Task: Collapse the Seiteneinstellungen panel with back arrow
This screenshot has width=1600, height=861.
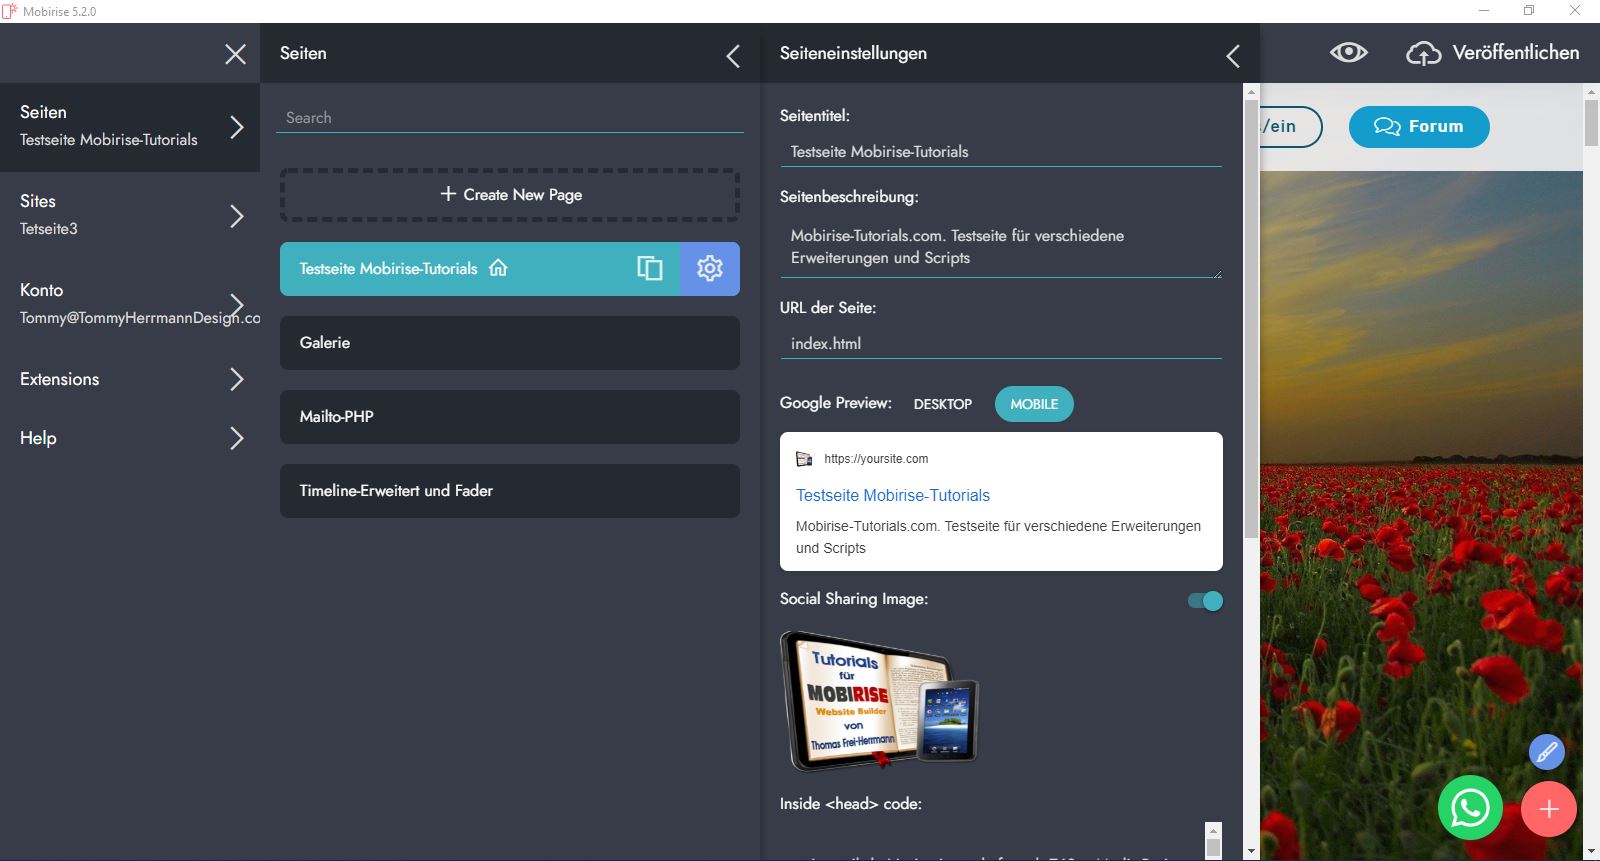Action: click(1232, 56)
